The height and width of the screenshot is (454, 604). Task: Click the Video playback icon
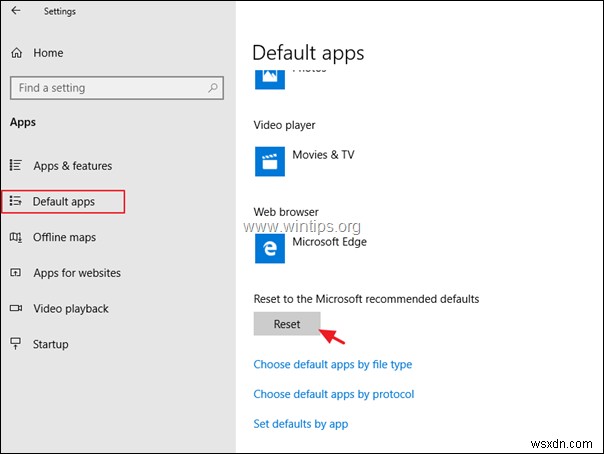15,309
